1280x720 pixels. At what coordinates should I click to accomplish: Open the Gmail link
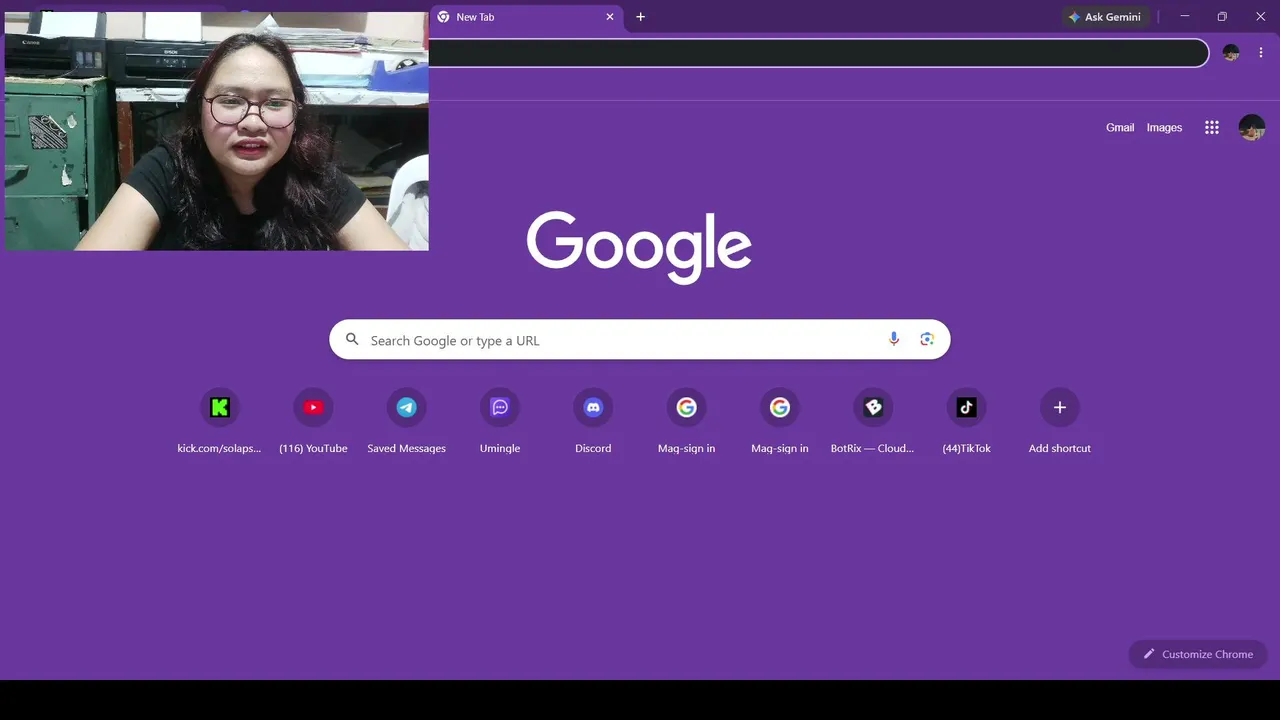coord(1120,127)
